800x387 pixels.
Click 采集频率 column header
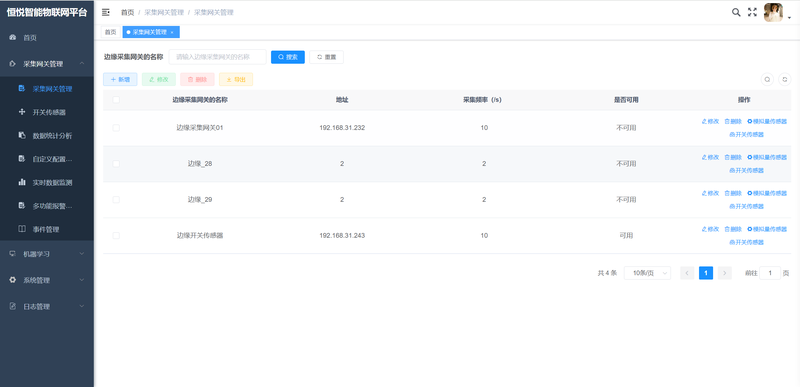pos(482,100)
